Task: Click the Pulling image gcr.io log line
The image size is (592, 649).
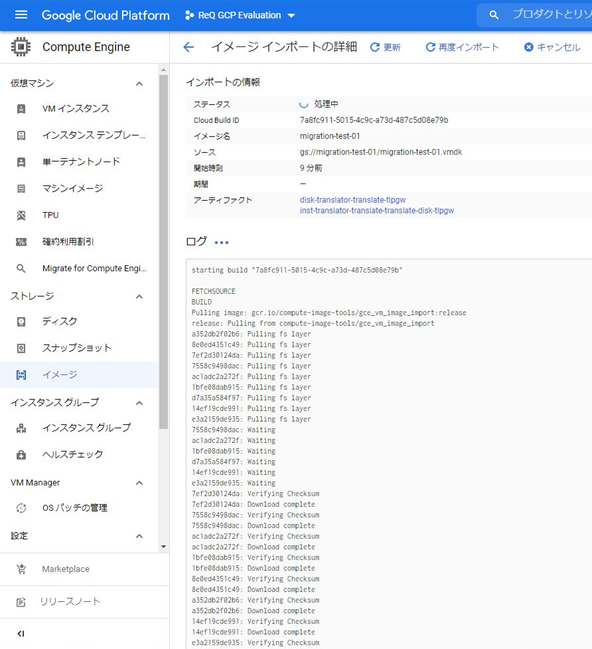Action: (x=329, y=313)
